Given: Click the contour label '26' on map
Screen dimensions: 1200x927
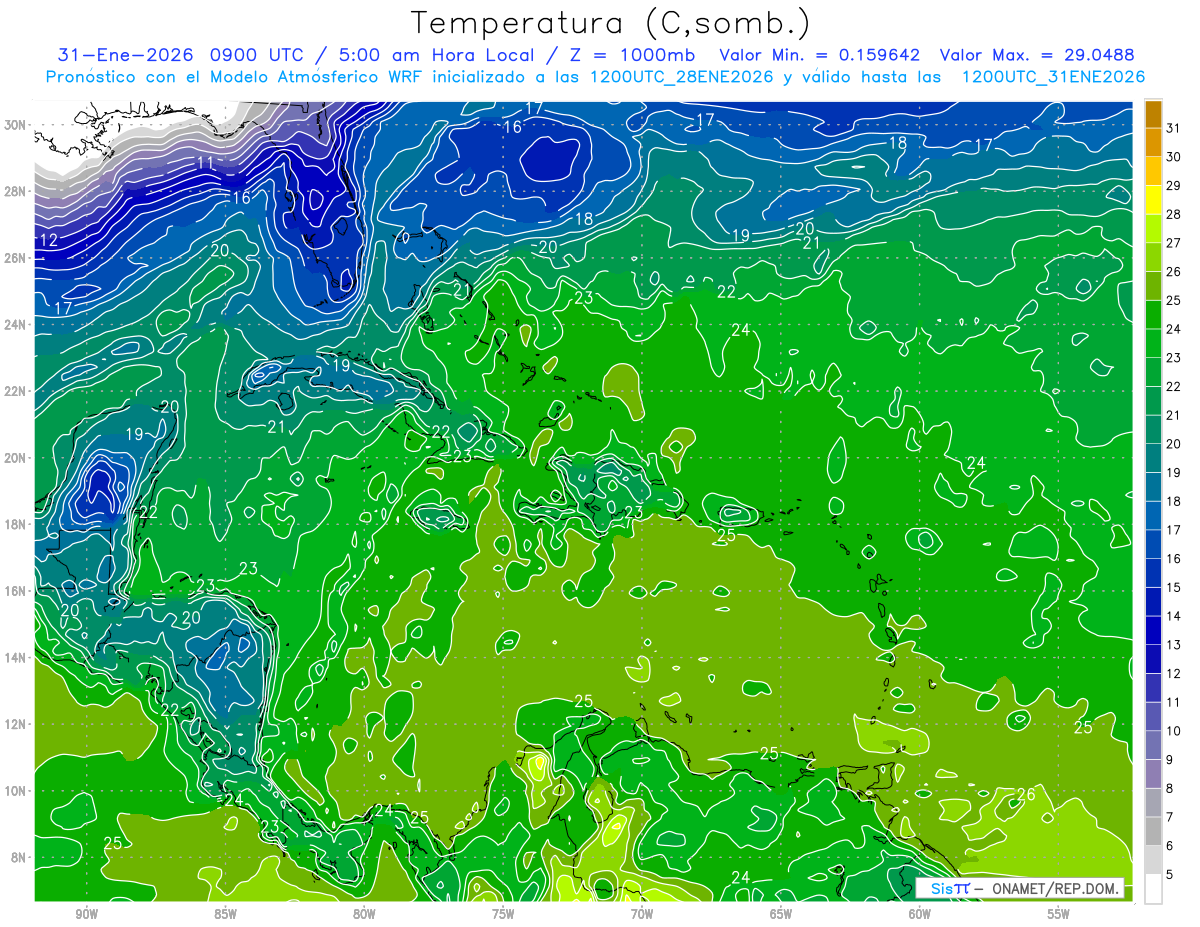Looking at the screenshot, I should click(1025, 795).
